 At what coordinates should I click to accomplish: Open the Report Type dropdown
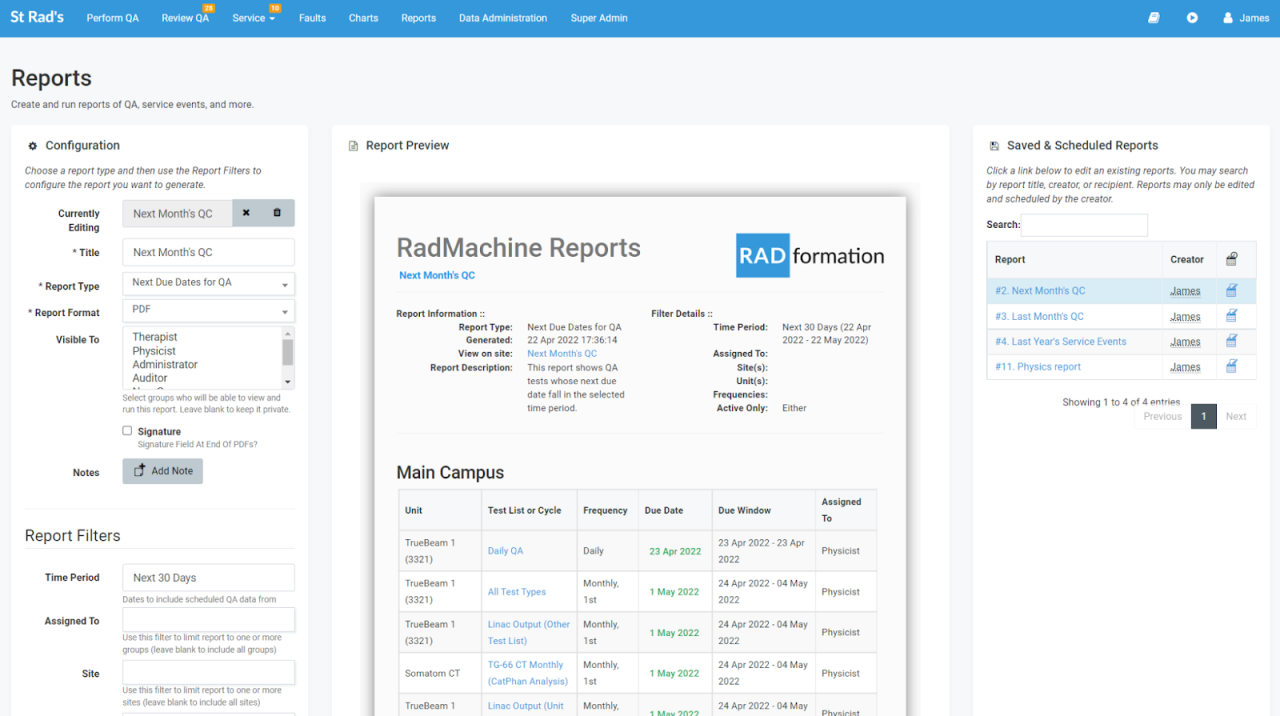point(208,283)
